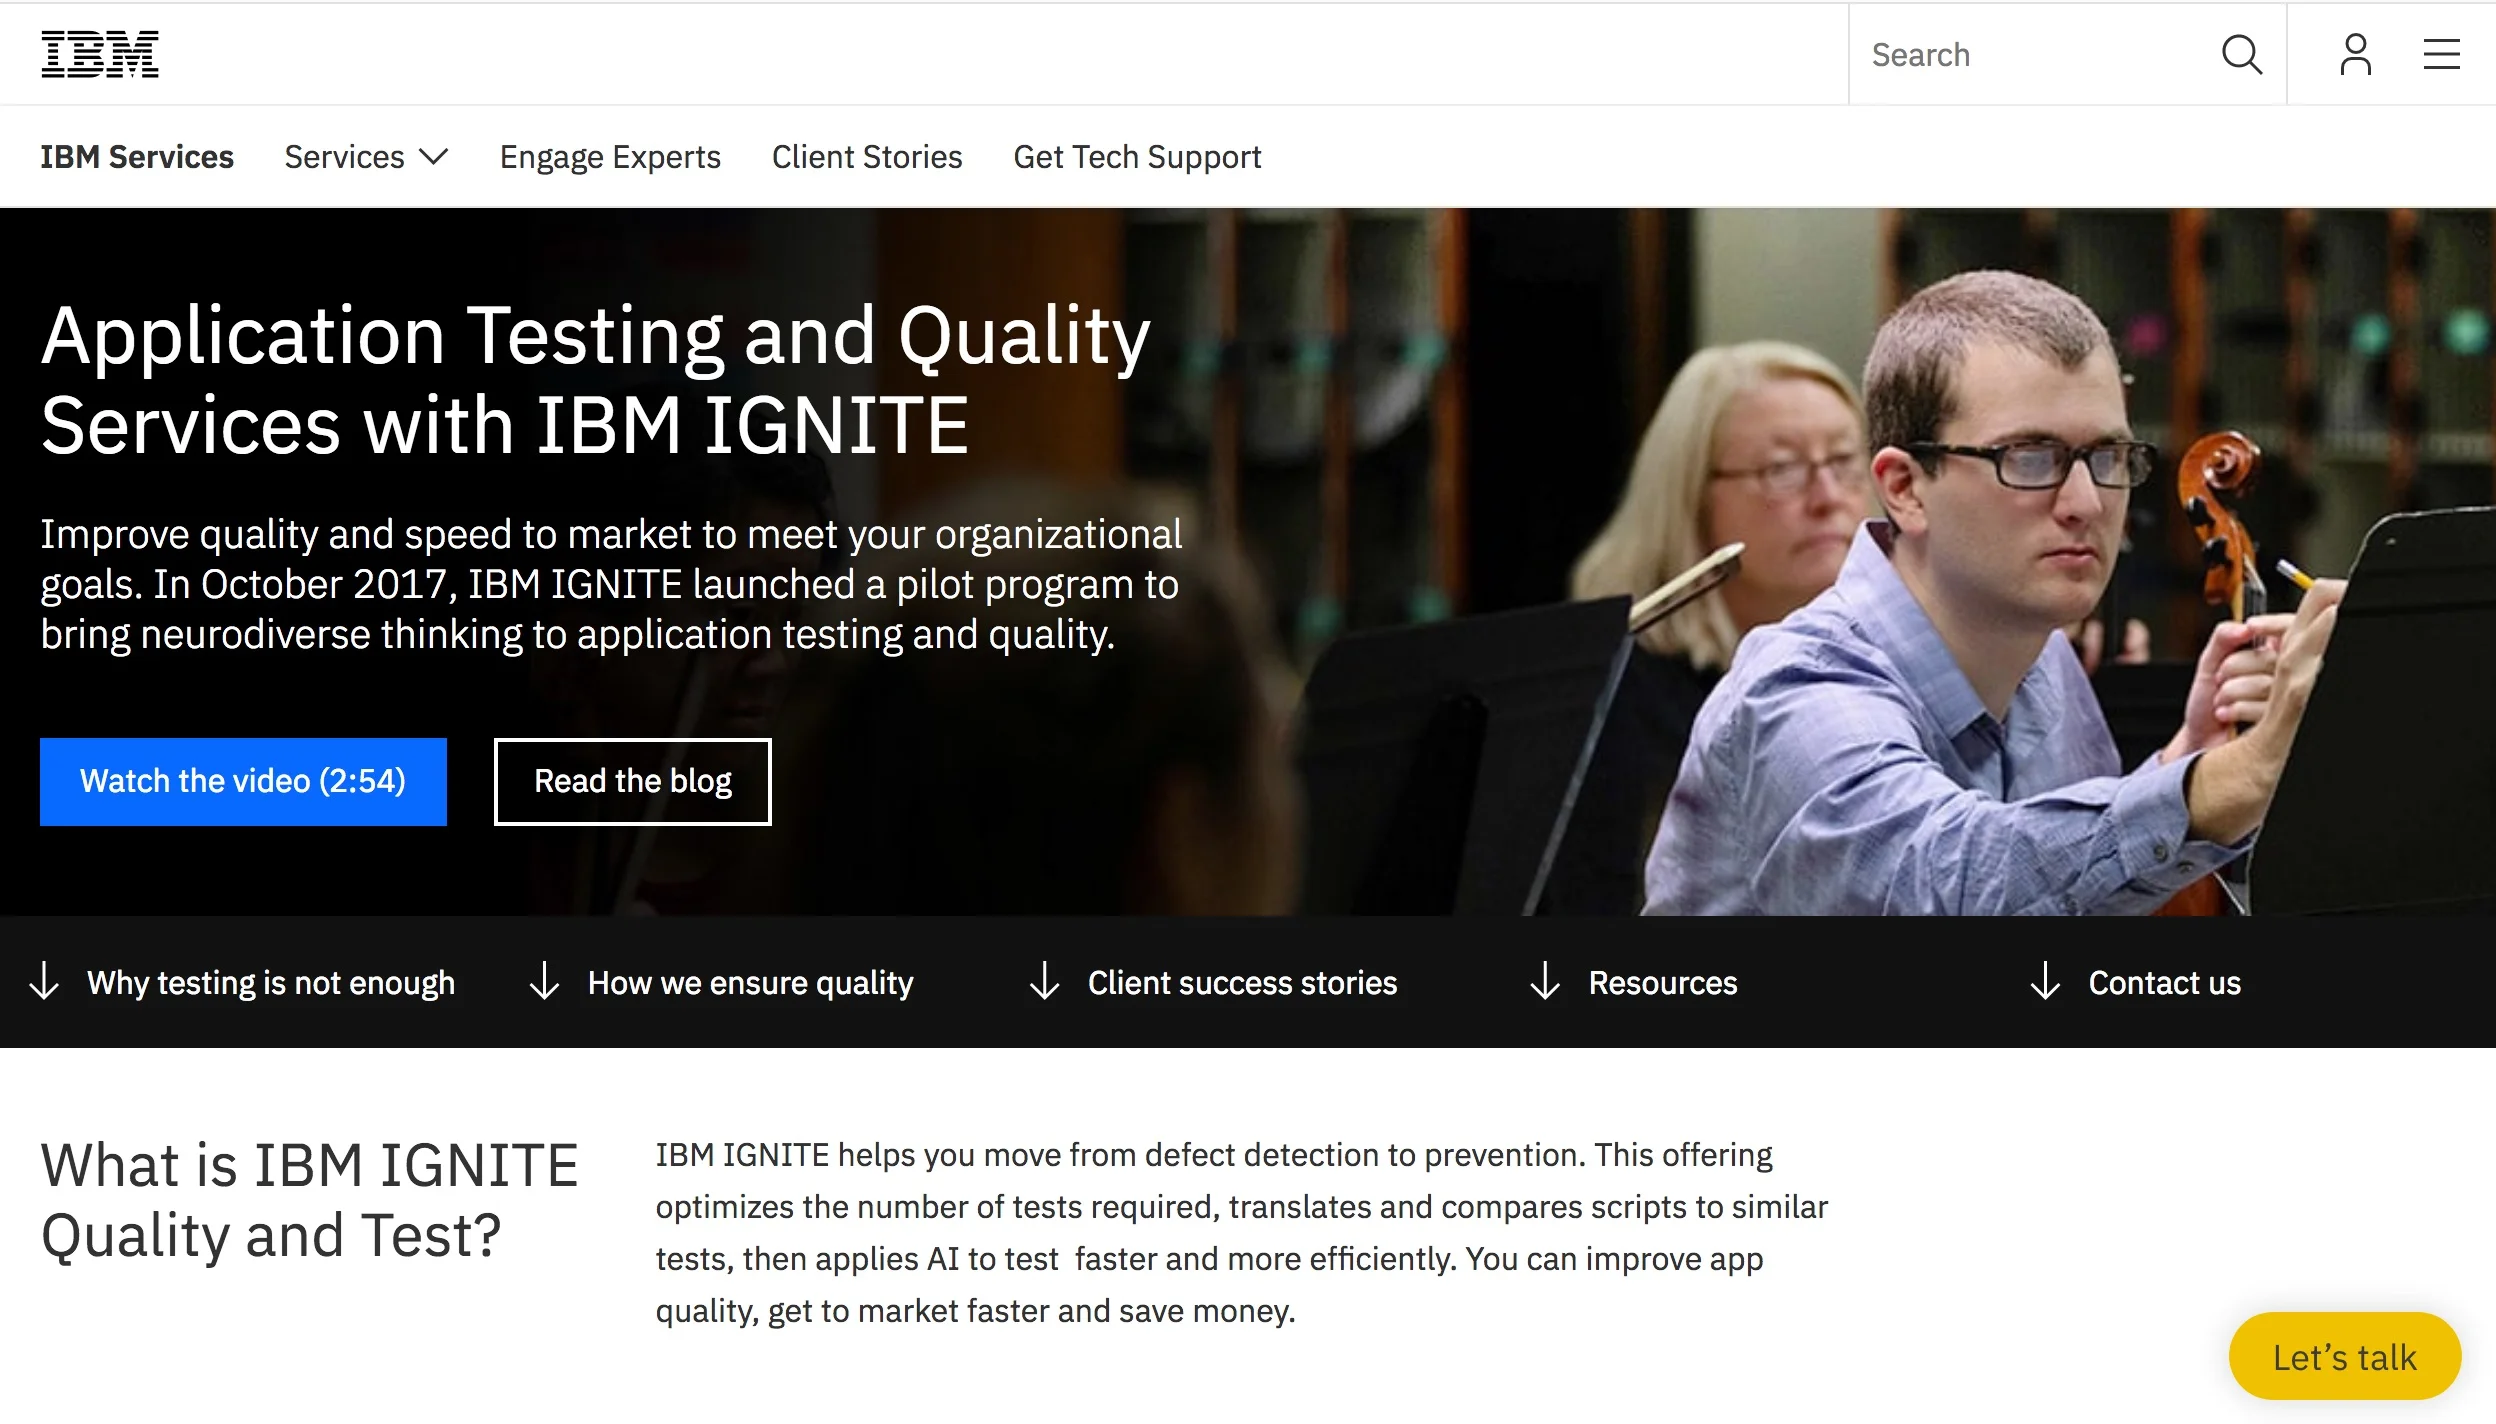This screenshot has width=2496, height=1424.
Task: Open the user profile icon
Action: tap(2355, 54)
